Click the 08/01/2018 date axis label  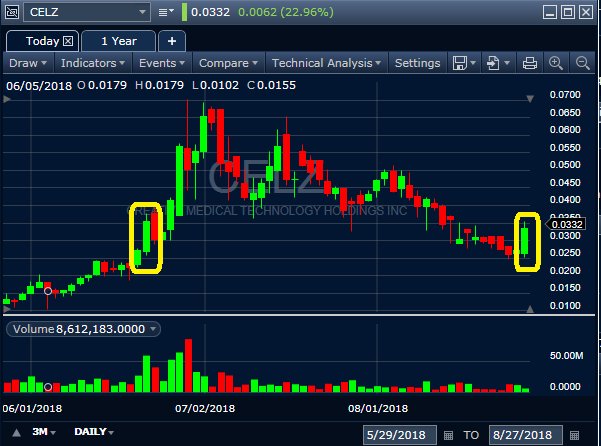point(378,408)
